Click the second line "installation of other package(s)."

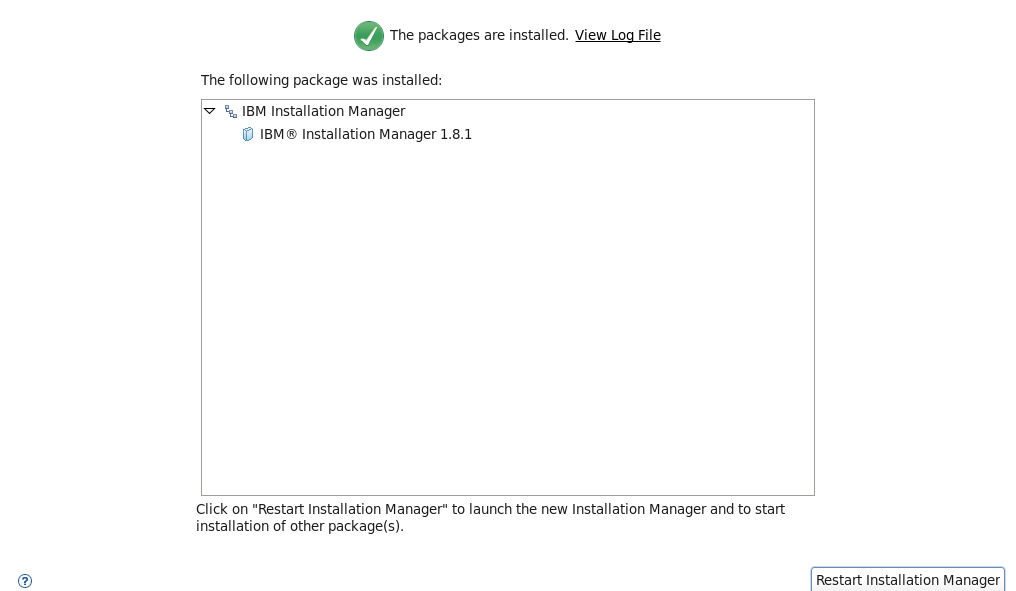click(x=299, y=526)
